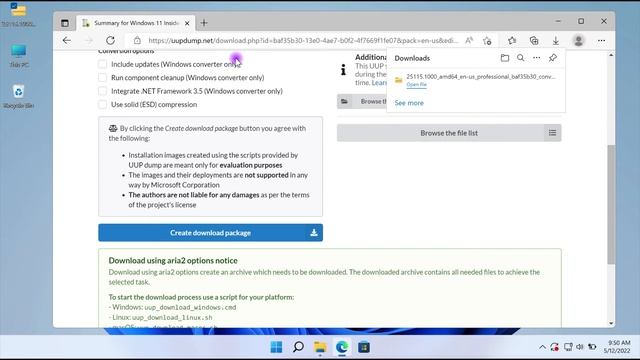Open the Favorites list icon

(x=512, y=40)
